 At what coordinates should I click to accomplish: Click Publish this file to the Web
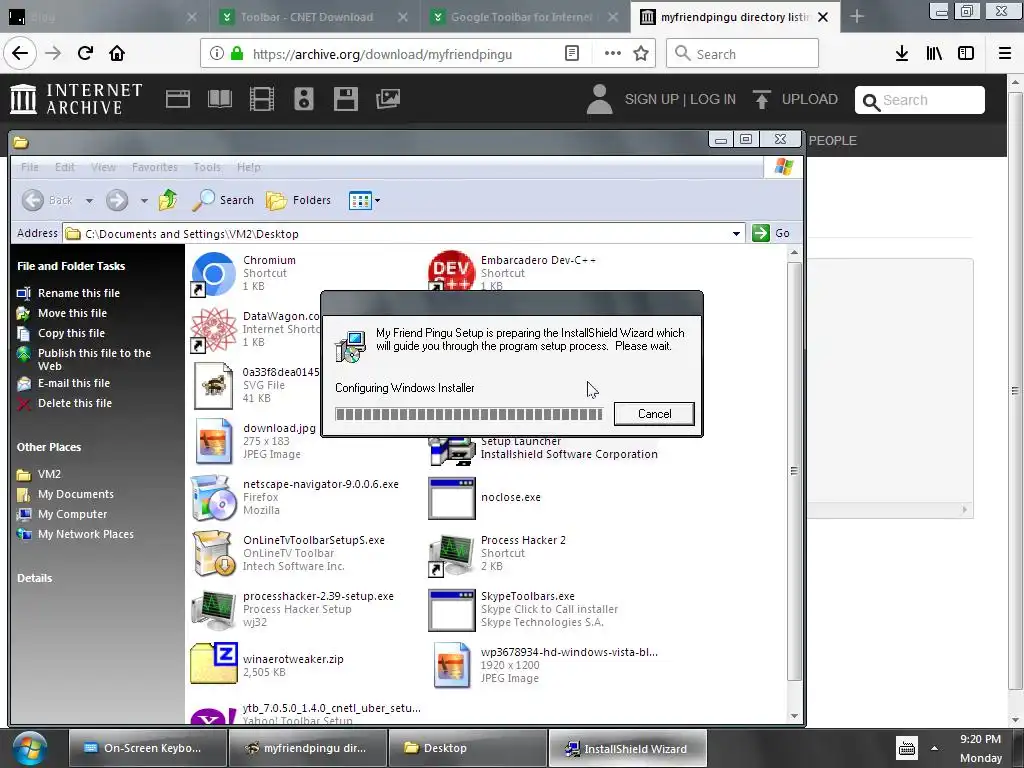point(94,359)
